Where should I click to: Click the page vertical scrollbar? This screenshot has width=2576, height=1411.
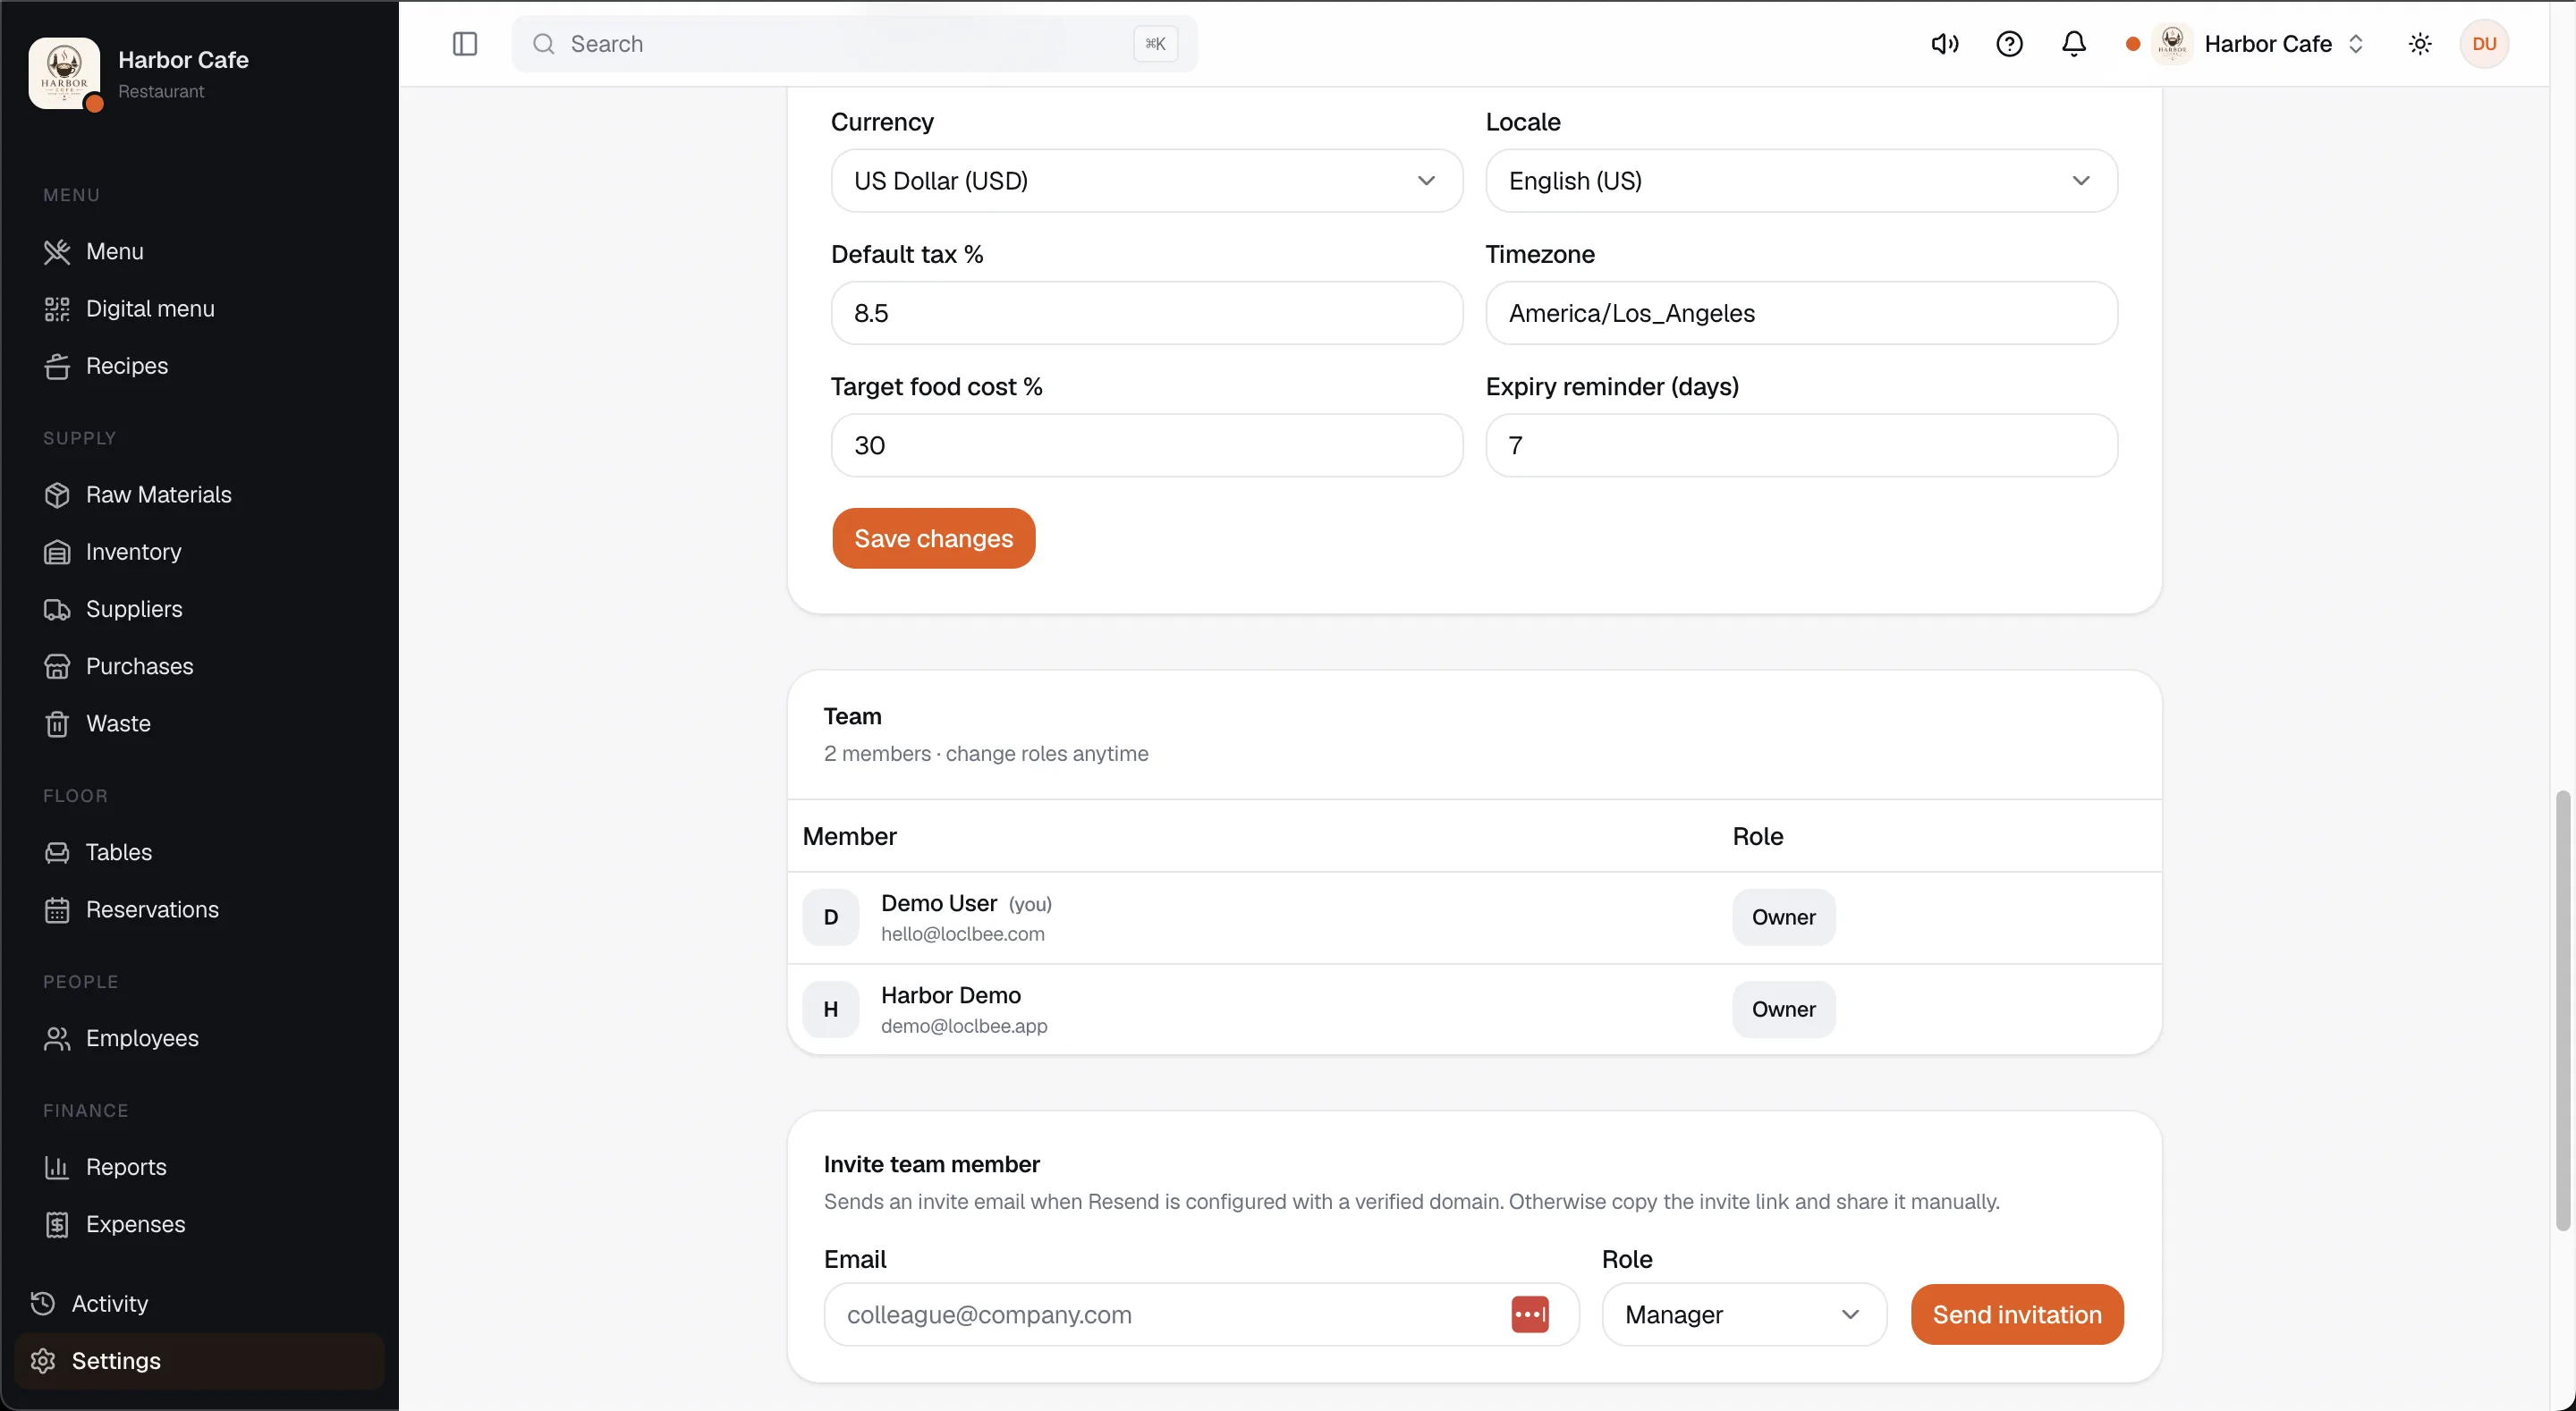[2562, 1010]
